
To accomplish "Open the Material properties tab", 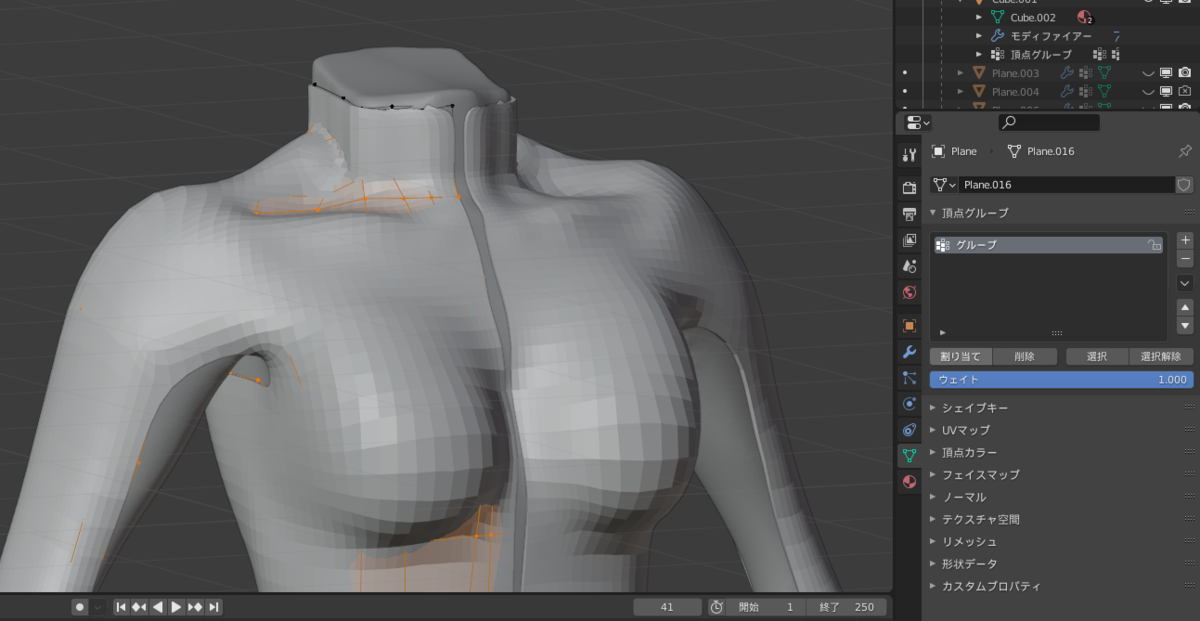I will (x=909, y=482).
